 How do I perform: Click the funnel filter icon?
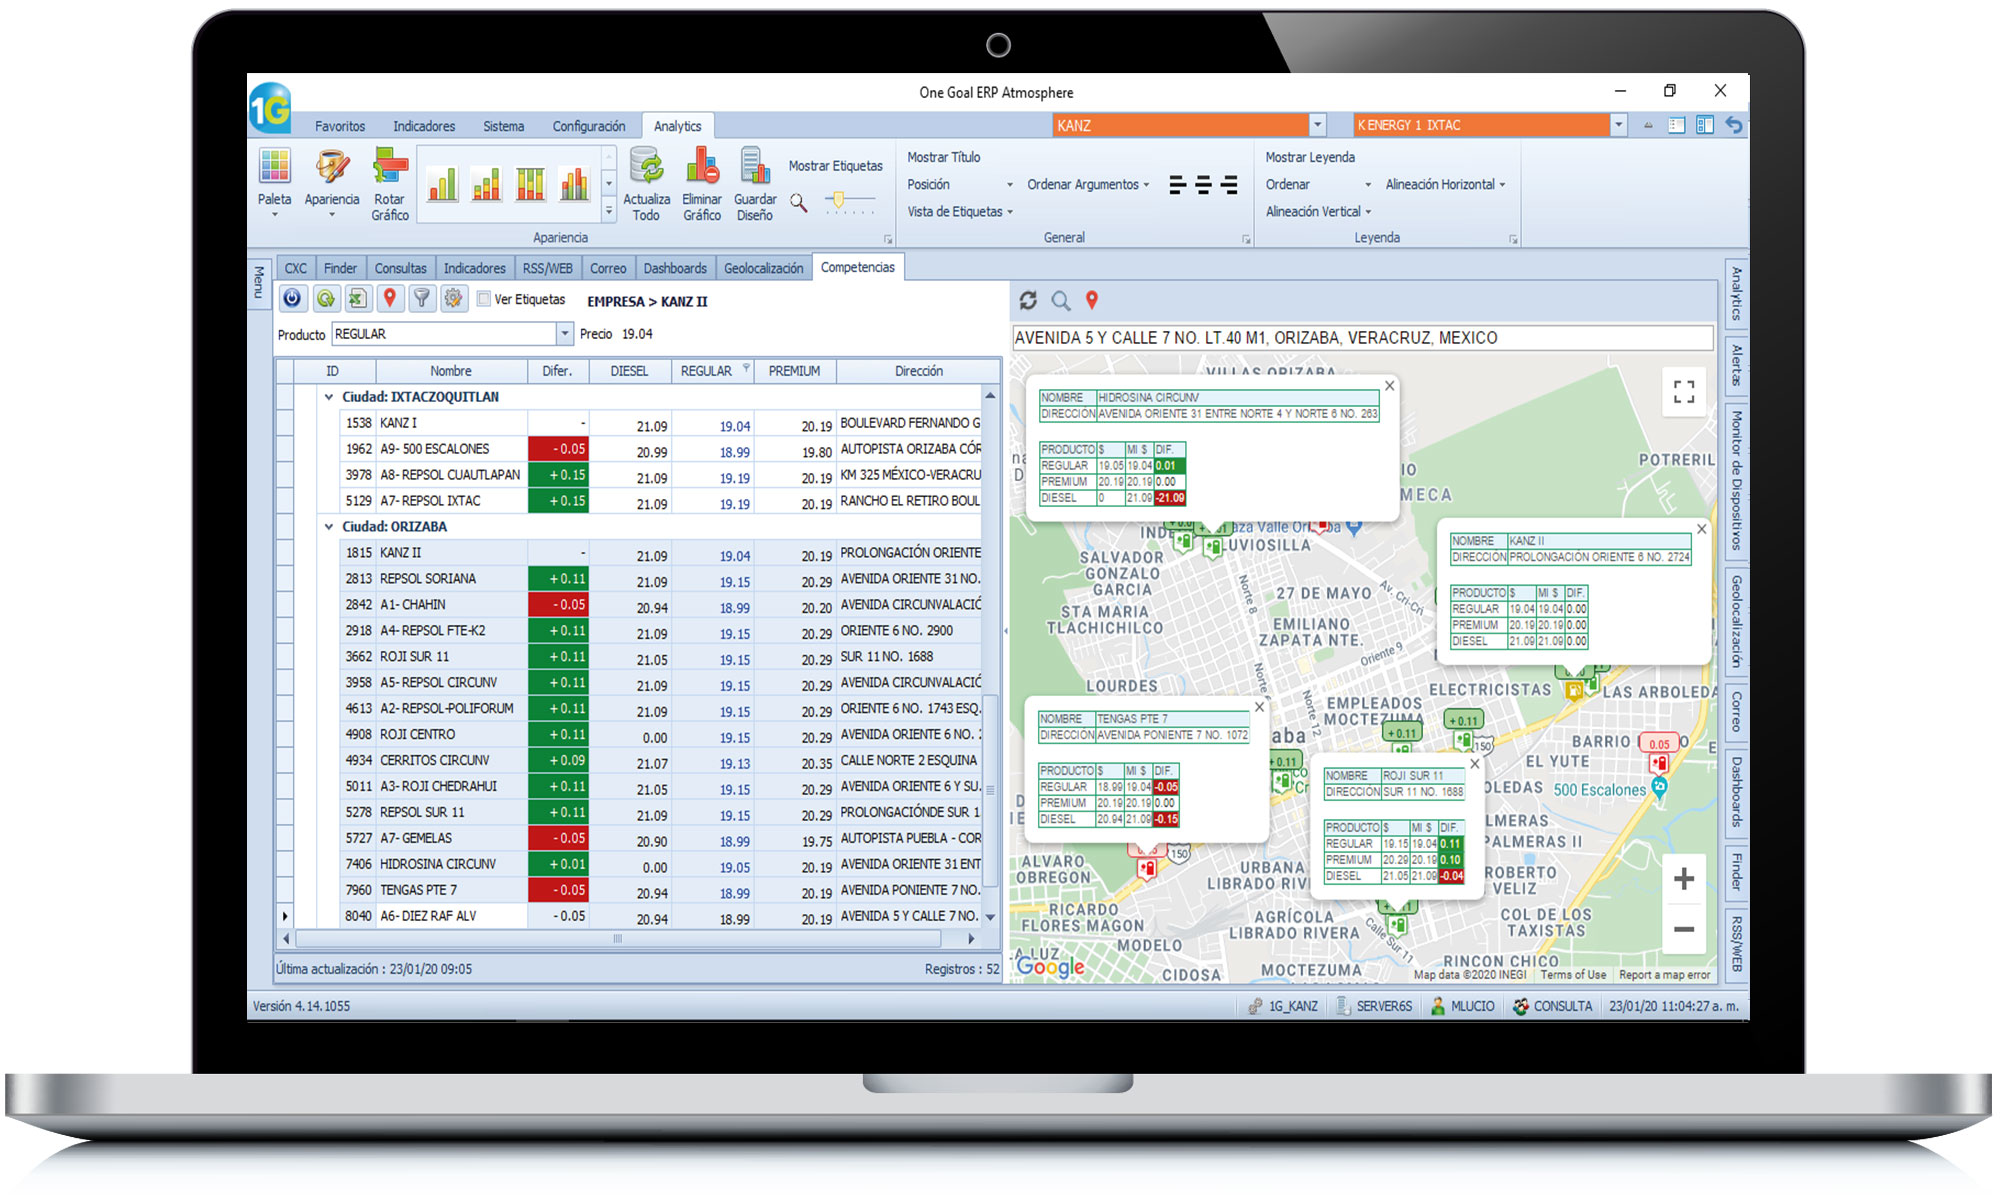[422, 298]
